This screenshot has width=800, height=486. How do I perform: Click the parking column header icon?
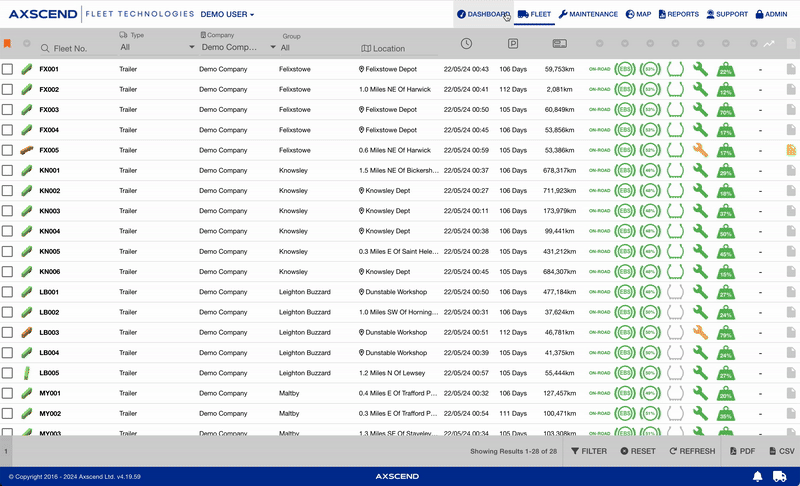(513, 44)
